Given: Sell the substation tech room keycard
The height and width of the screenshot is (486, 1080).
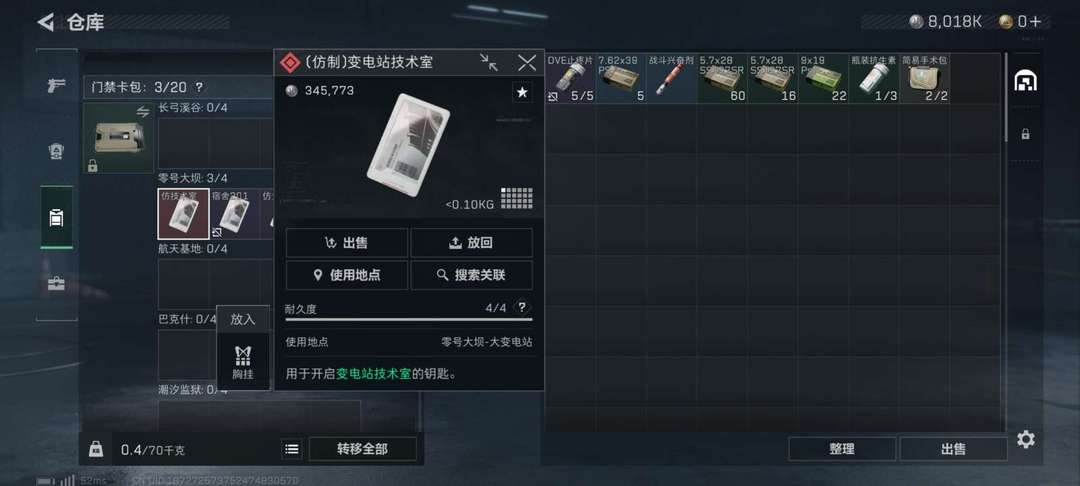Looking at the screenshot, I should coord(346,242).
